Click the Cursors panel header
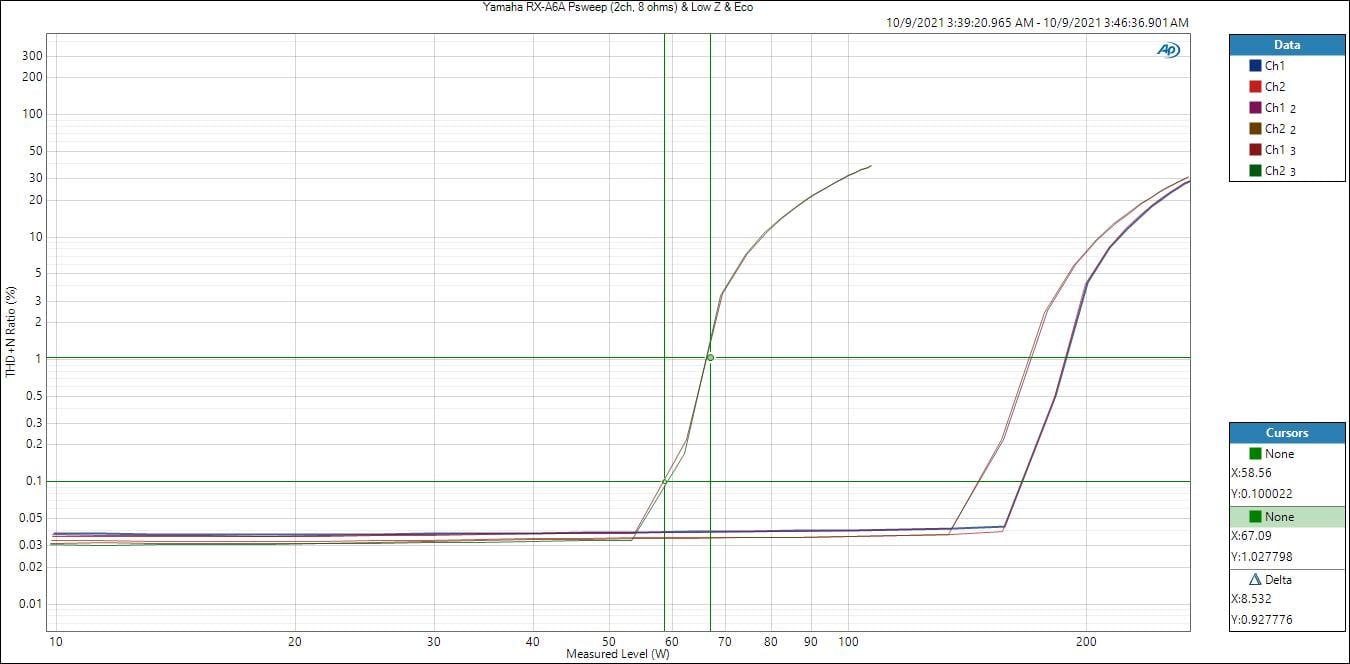 (1287, 433)
